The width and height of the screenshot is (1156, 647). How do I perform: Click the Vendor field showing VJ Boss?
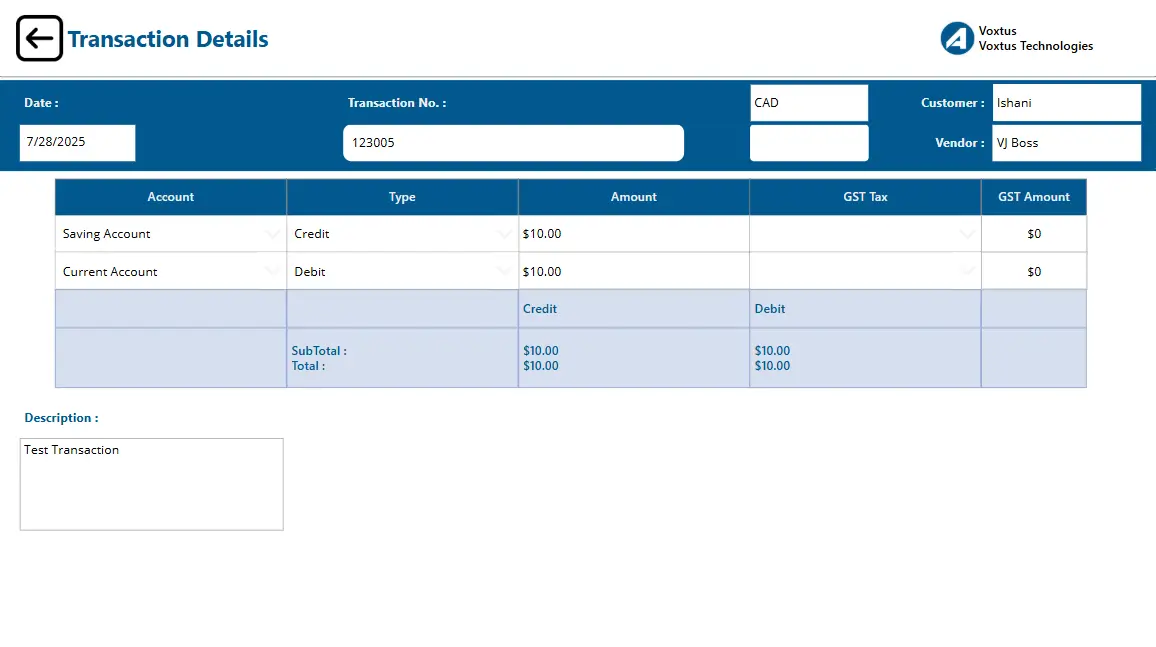pos(1066,143)
